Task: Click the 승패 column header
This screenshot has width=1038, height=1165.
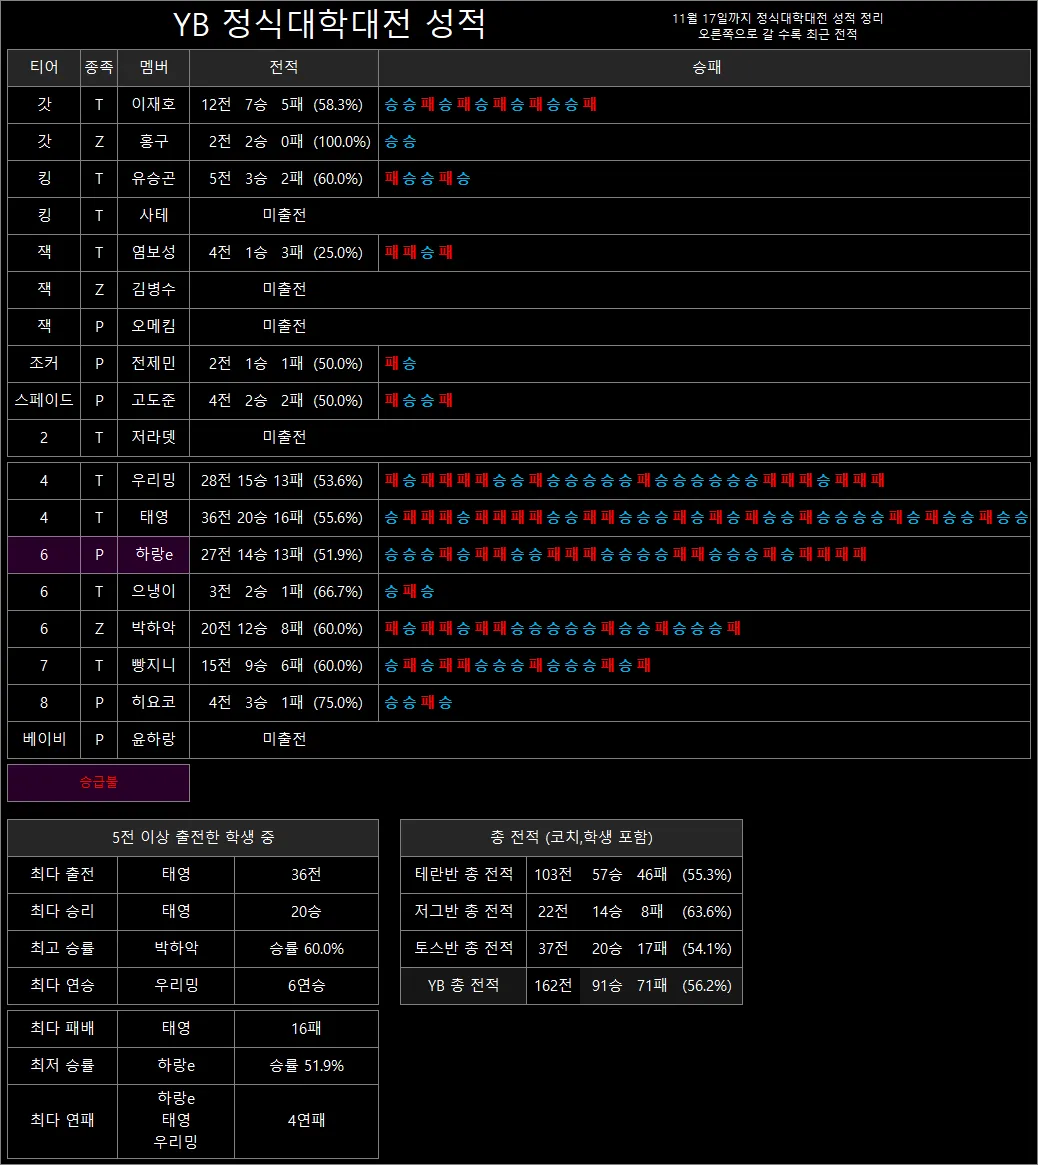Action: 702,67
